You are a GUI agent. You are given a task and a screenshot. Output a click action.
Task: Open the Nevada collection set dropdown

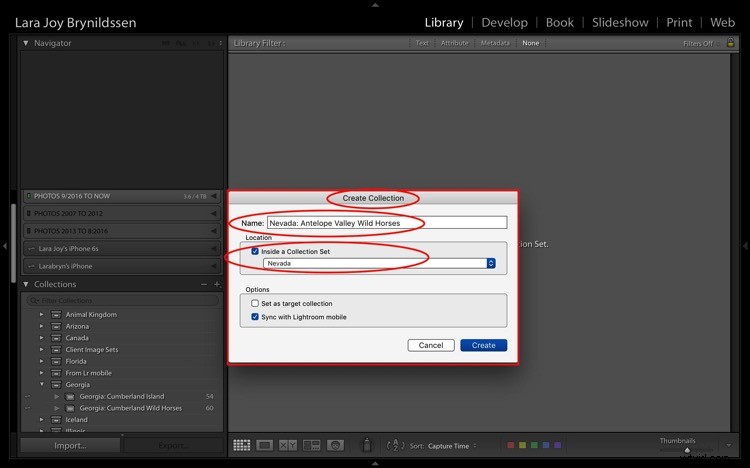379,263
